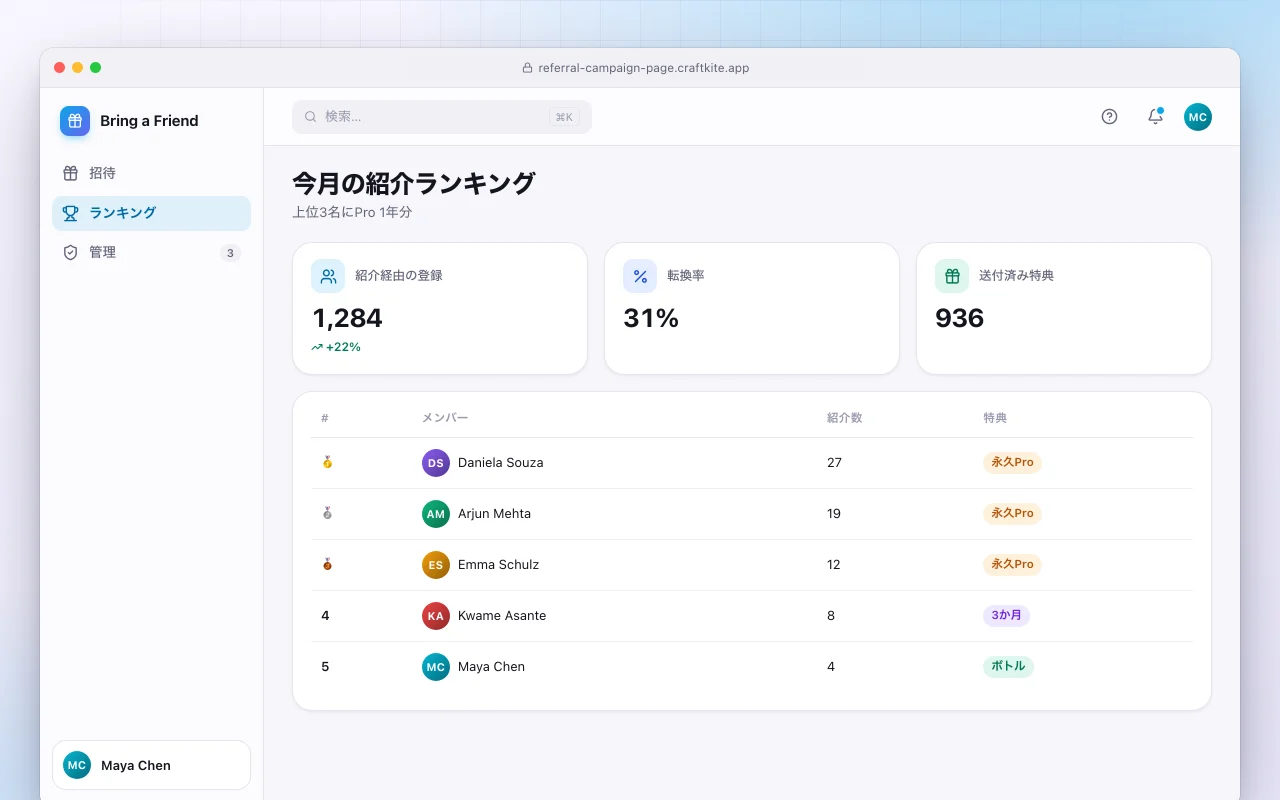The image size is (1280, 800).
Task: Click the 936 sent rewards value
Action: [960, 318]
